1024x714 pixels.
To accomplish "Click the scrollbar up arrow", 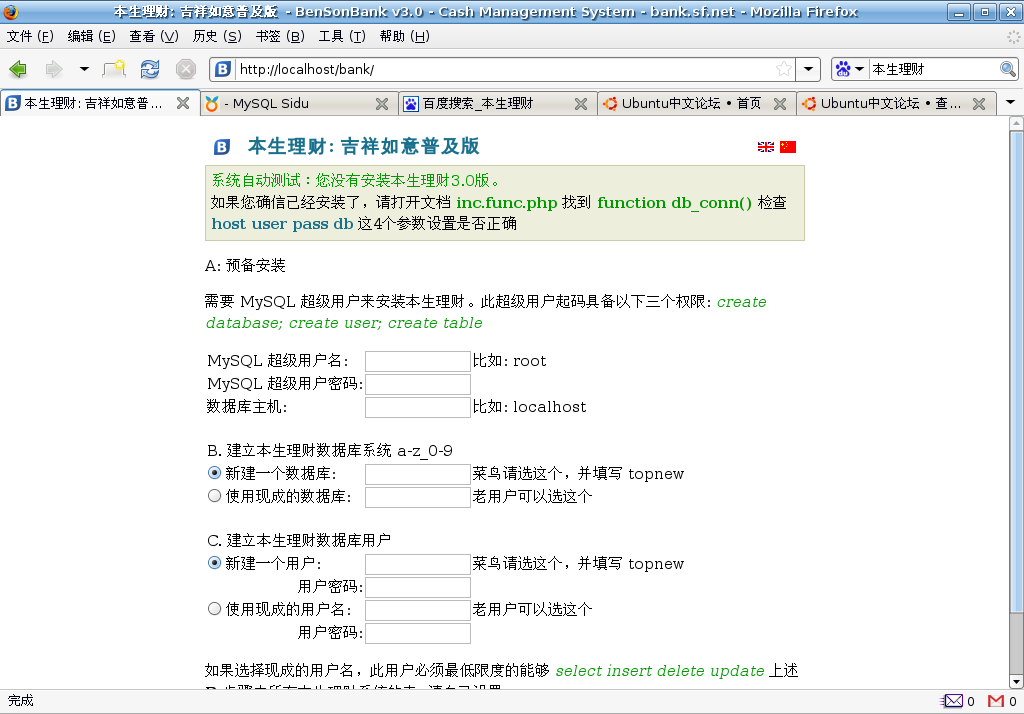I will [x=1016, y=123].
